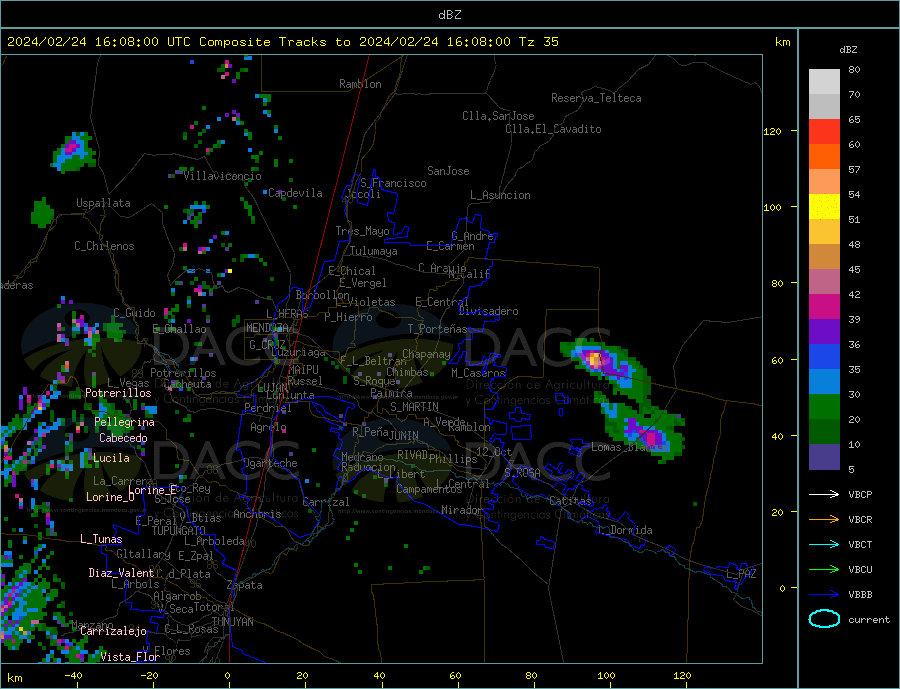Click the yellow storm core east of M_Caseros
The width and height of the screenshot is (900, 689).
[595, 360]
